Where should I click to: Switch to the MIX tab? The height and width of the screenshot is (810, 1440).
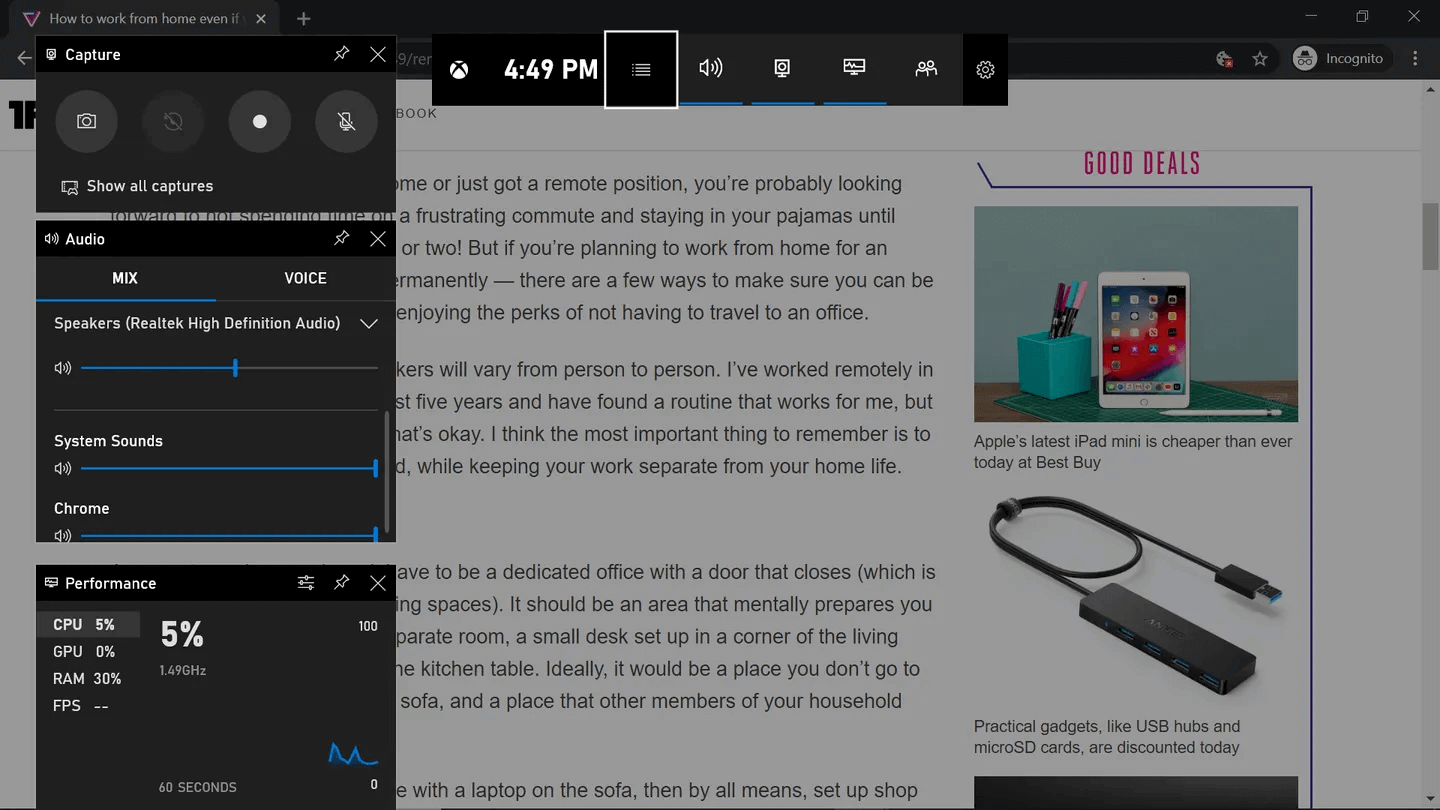pyautogui.click(x=125, y=278)
